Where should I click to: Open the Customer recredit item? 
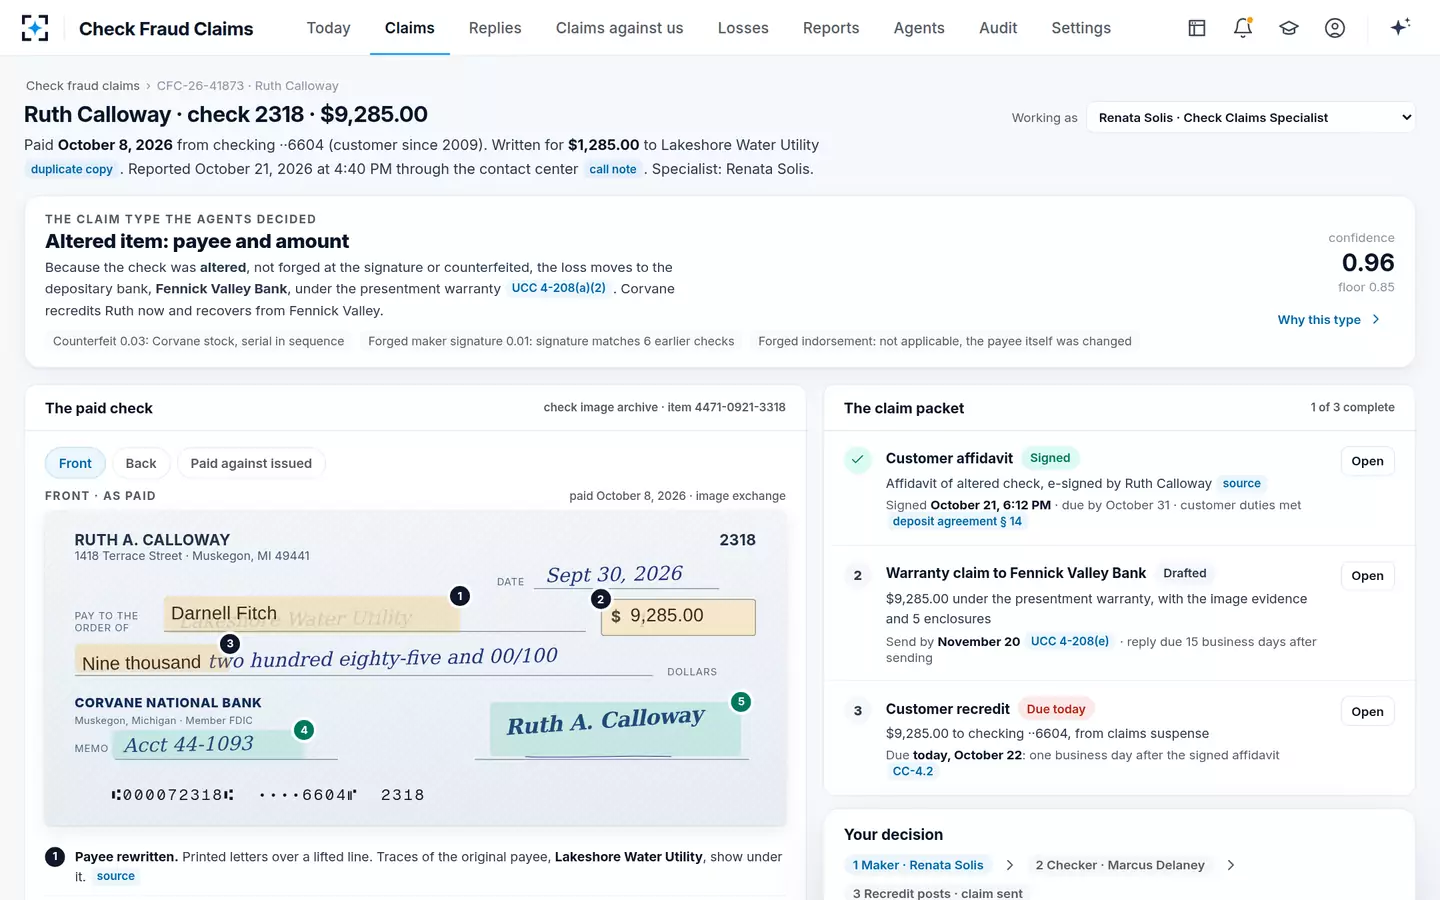(1367, 712)
